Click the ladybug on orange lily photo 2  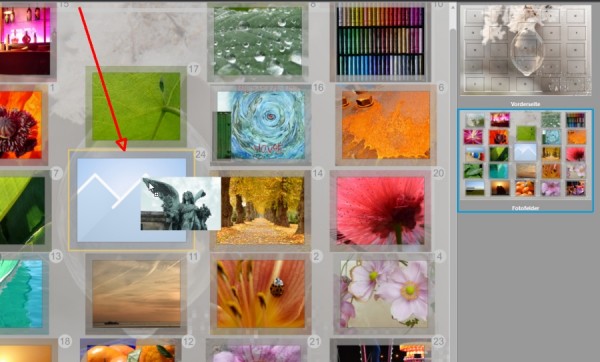pos(261,294)
